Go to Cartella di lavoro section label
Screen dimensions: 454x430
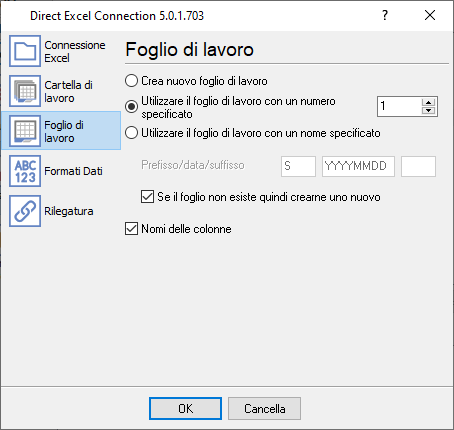pyautogui.click(x=68, y=91)
